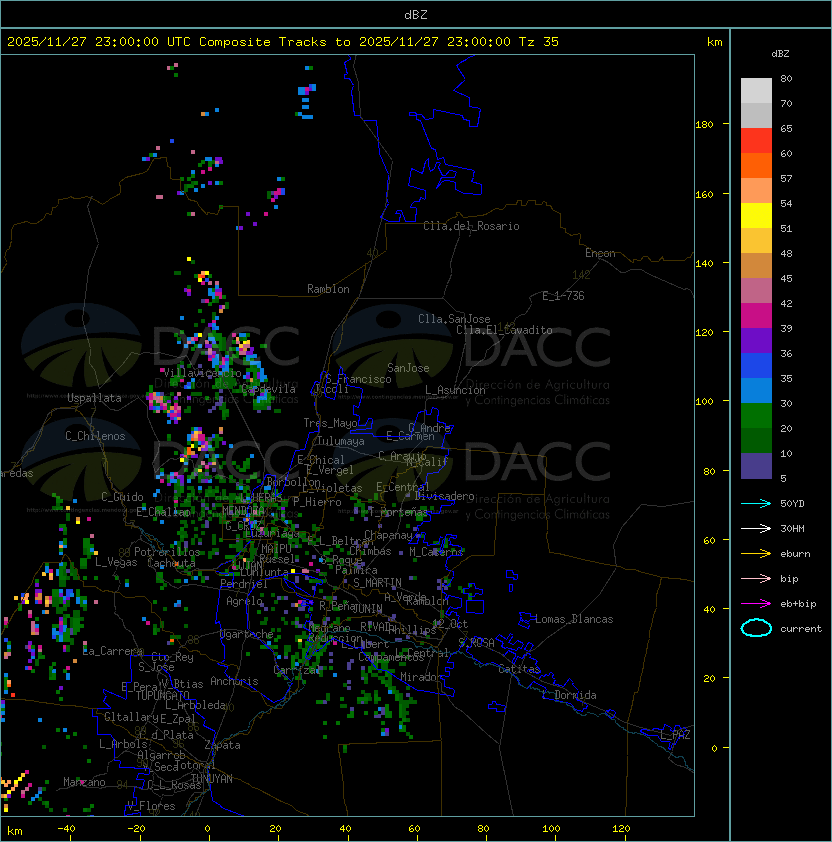
Task: Click the cyan ellipse 'current' legend icon
Action: (756, 628)
